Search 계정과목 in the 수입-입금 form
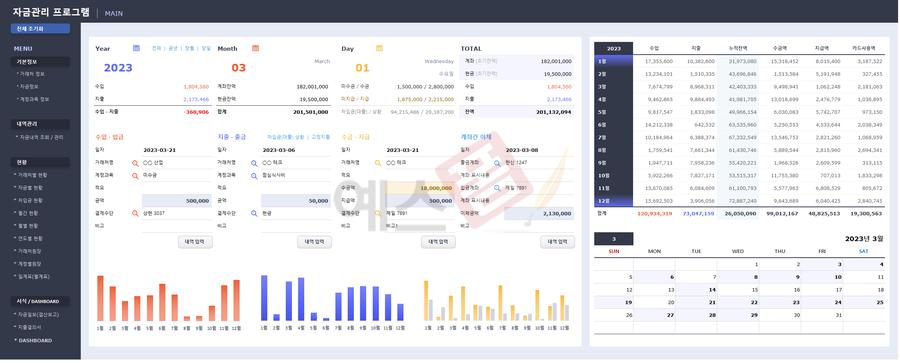Screen dimensions: 900x363 coord(135,176)
